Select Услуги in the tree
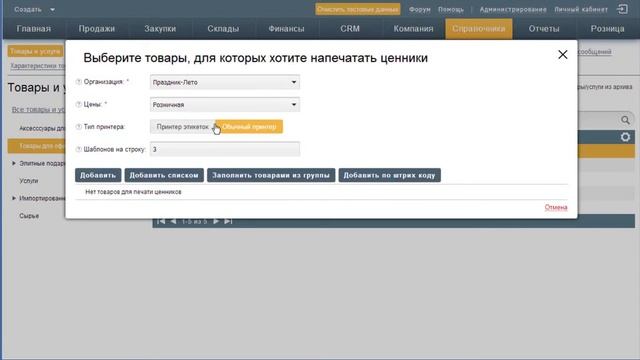640x360 pixels. tap(29, 181)
